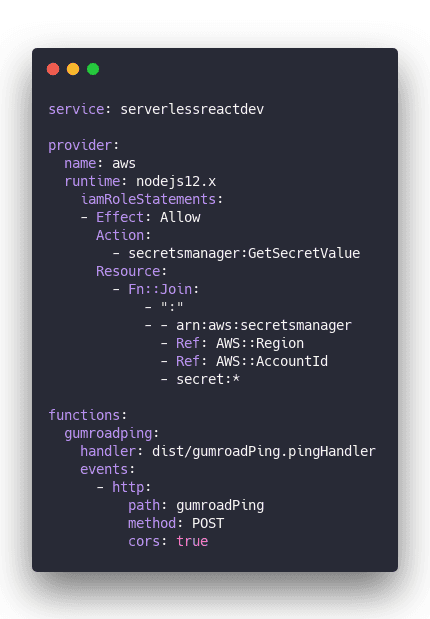The height and width of the screenshot is (619, 430).
Task: Click dist/gumroadPing.pingHandler handler path
Action: click(263, 452)
